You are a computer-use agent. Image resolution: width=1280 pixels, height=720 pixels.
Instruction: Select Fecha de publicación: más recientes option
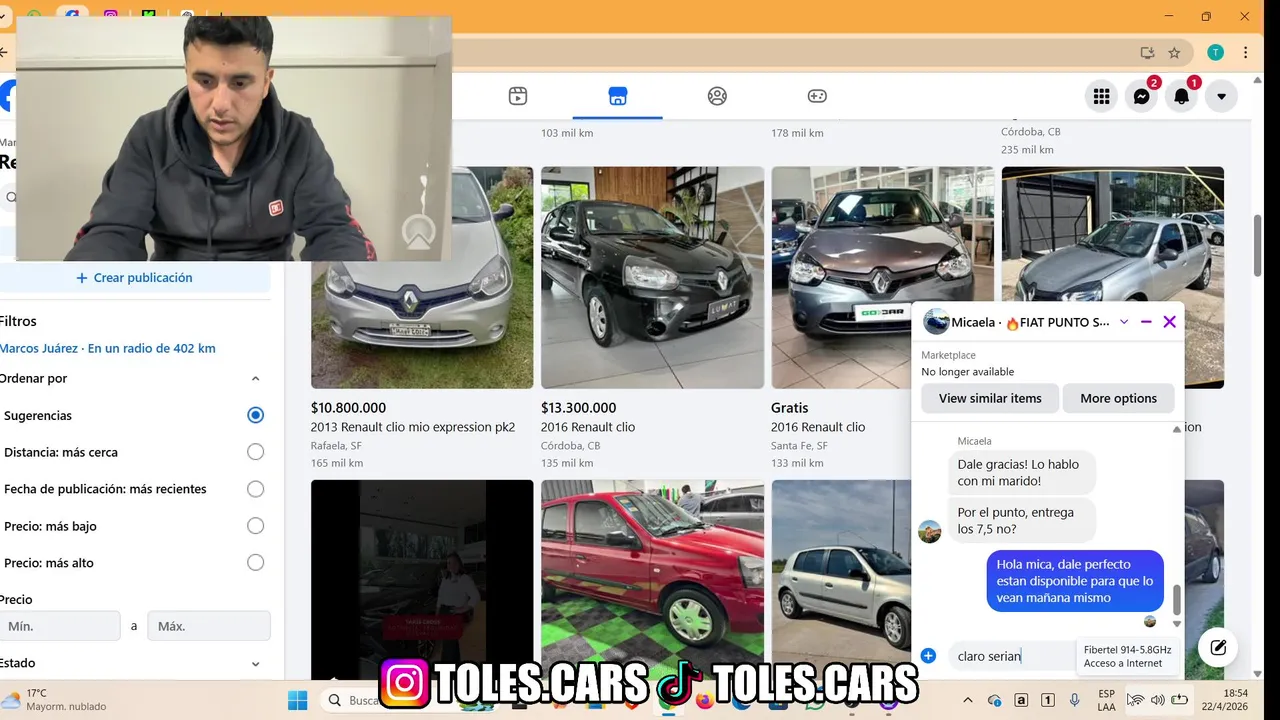point(255,489)
